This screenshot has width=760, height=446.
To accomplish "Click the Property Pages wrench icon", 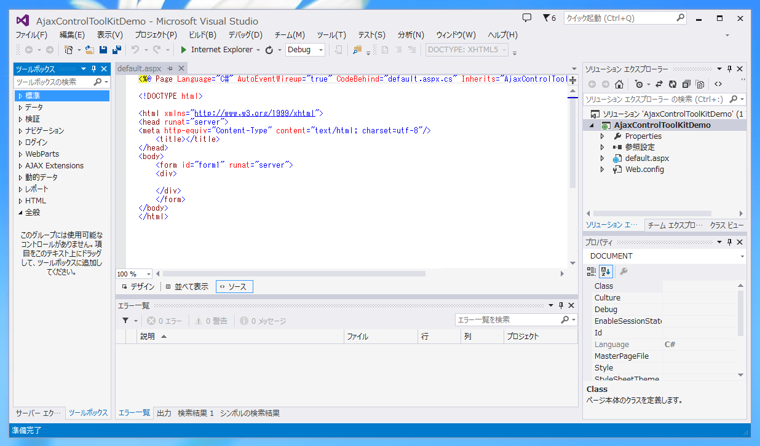I will click(624, 271).
